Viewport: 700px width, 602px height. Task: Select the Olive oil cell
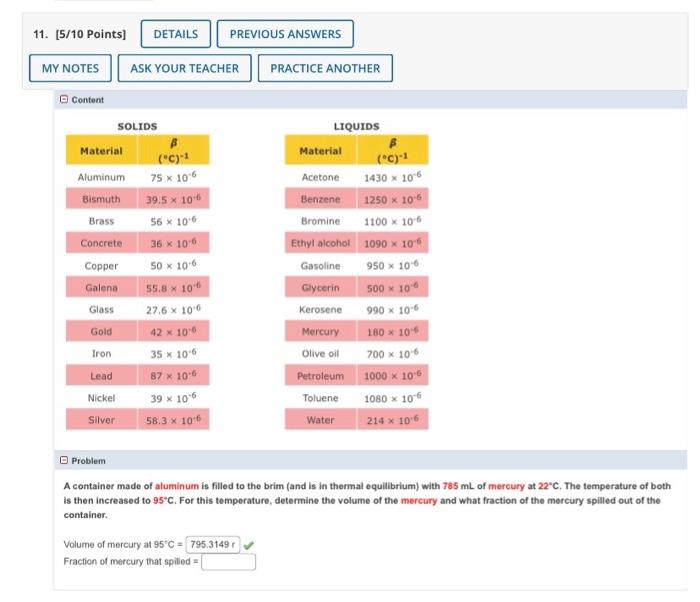(321, 354)
